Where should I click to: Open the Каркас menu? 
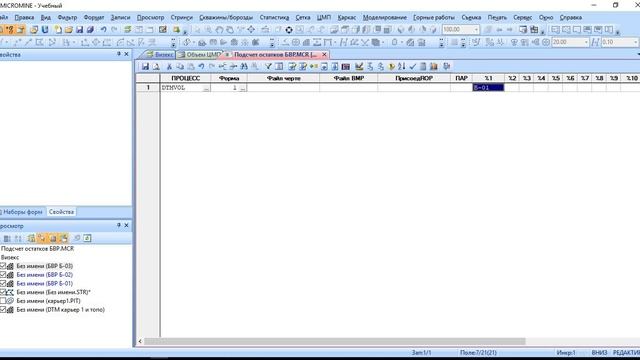coord(347,18)
